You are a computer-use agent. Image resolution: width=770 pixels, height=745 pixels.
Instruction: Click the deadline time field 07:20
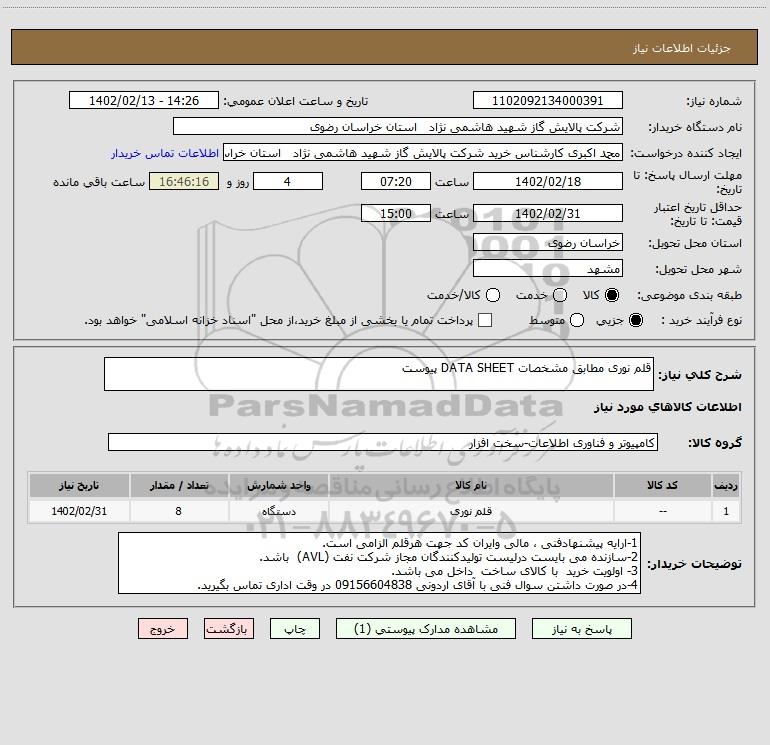(x=396, y=181)
